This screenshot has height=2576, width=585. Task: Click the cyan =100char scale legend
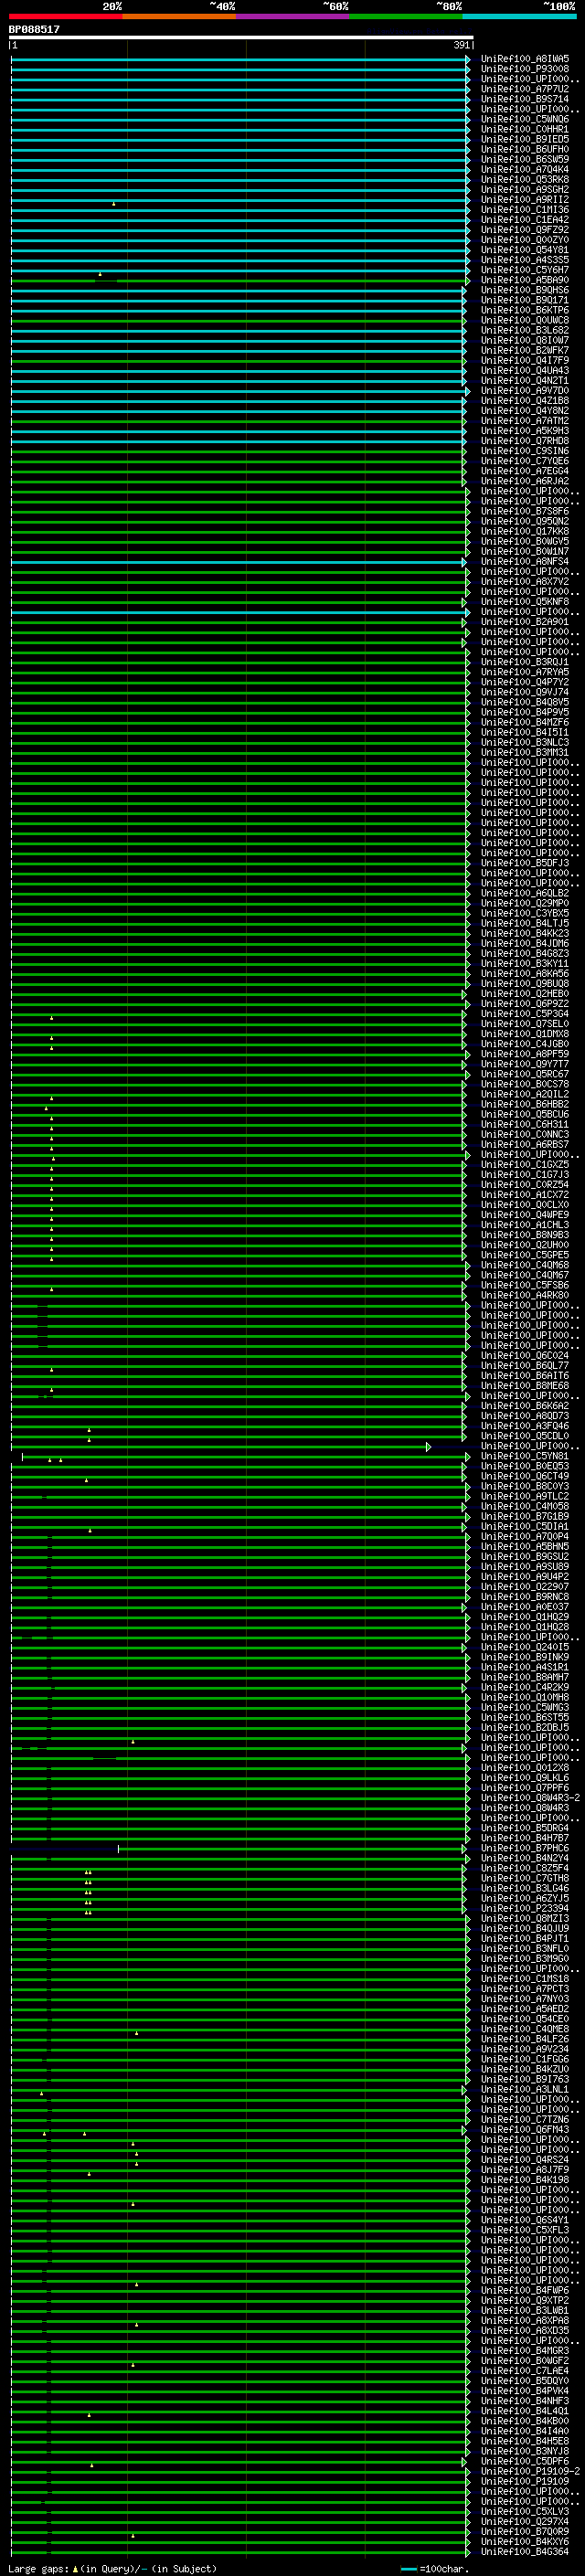point(435,2569)
